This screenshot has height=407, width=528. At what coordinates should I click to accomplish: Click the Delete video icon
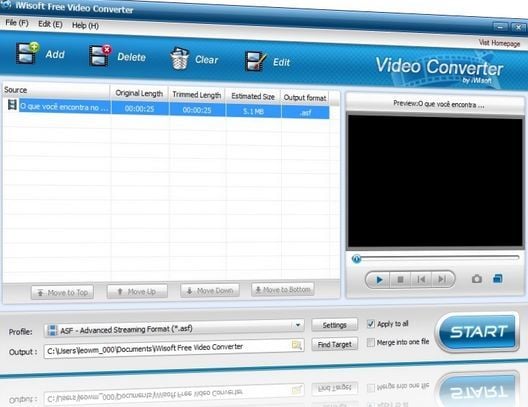(x=100, y=55)
